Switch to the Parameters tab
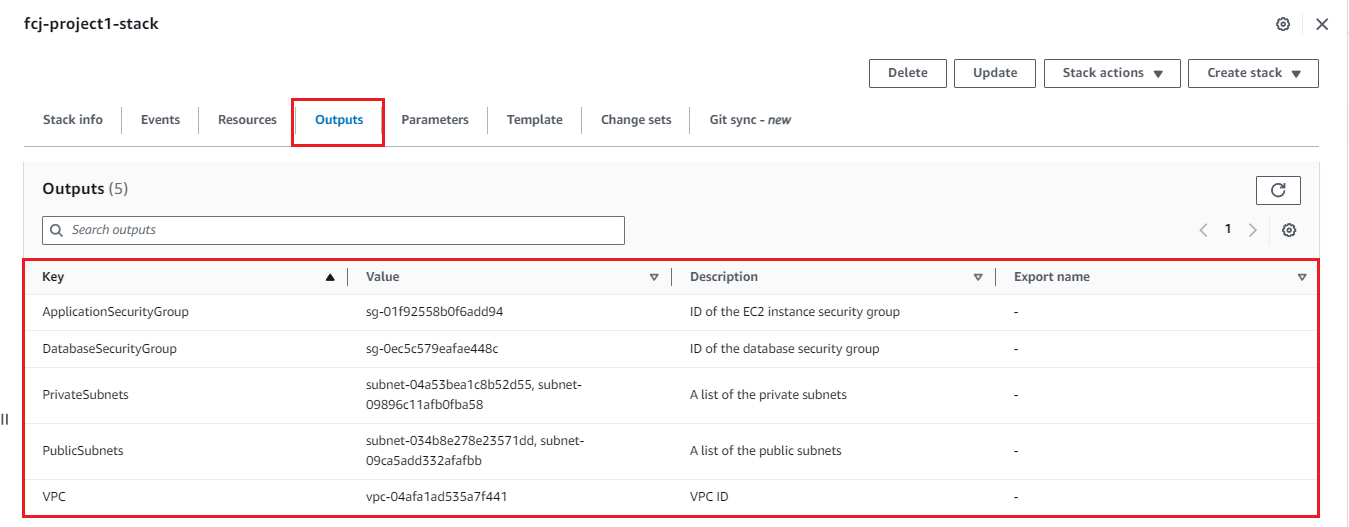The width and height of the screenshot is (1349, 527). (435, 120)
